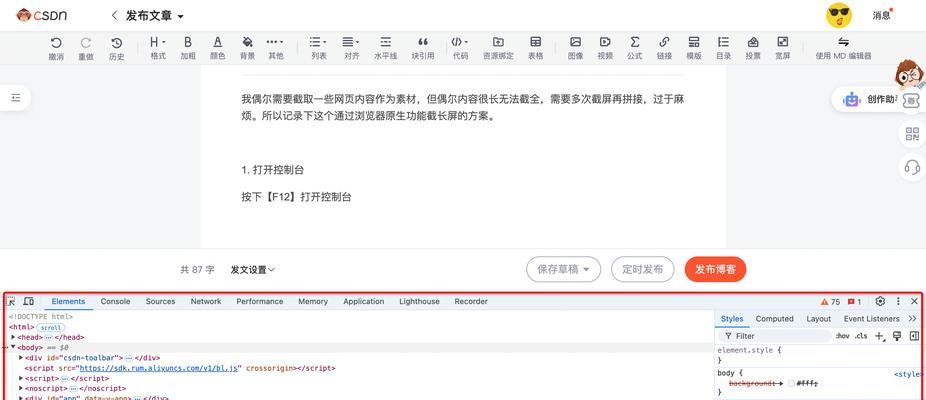
Task: Toggle the .cls class editor
Action: click(861, 336)
